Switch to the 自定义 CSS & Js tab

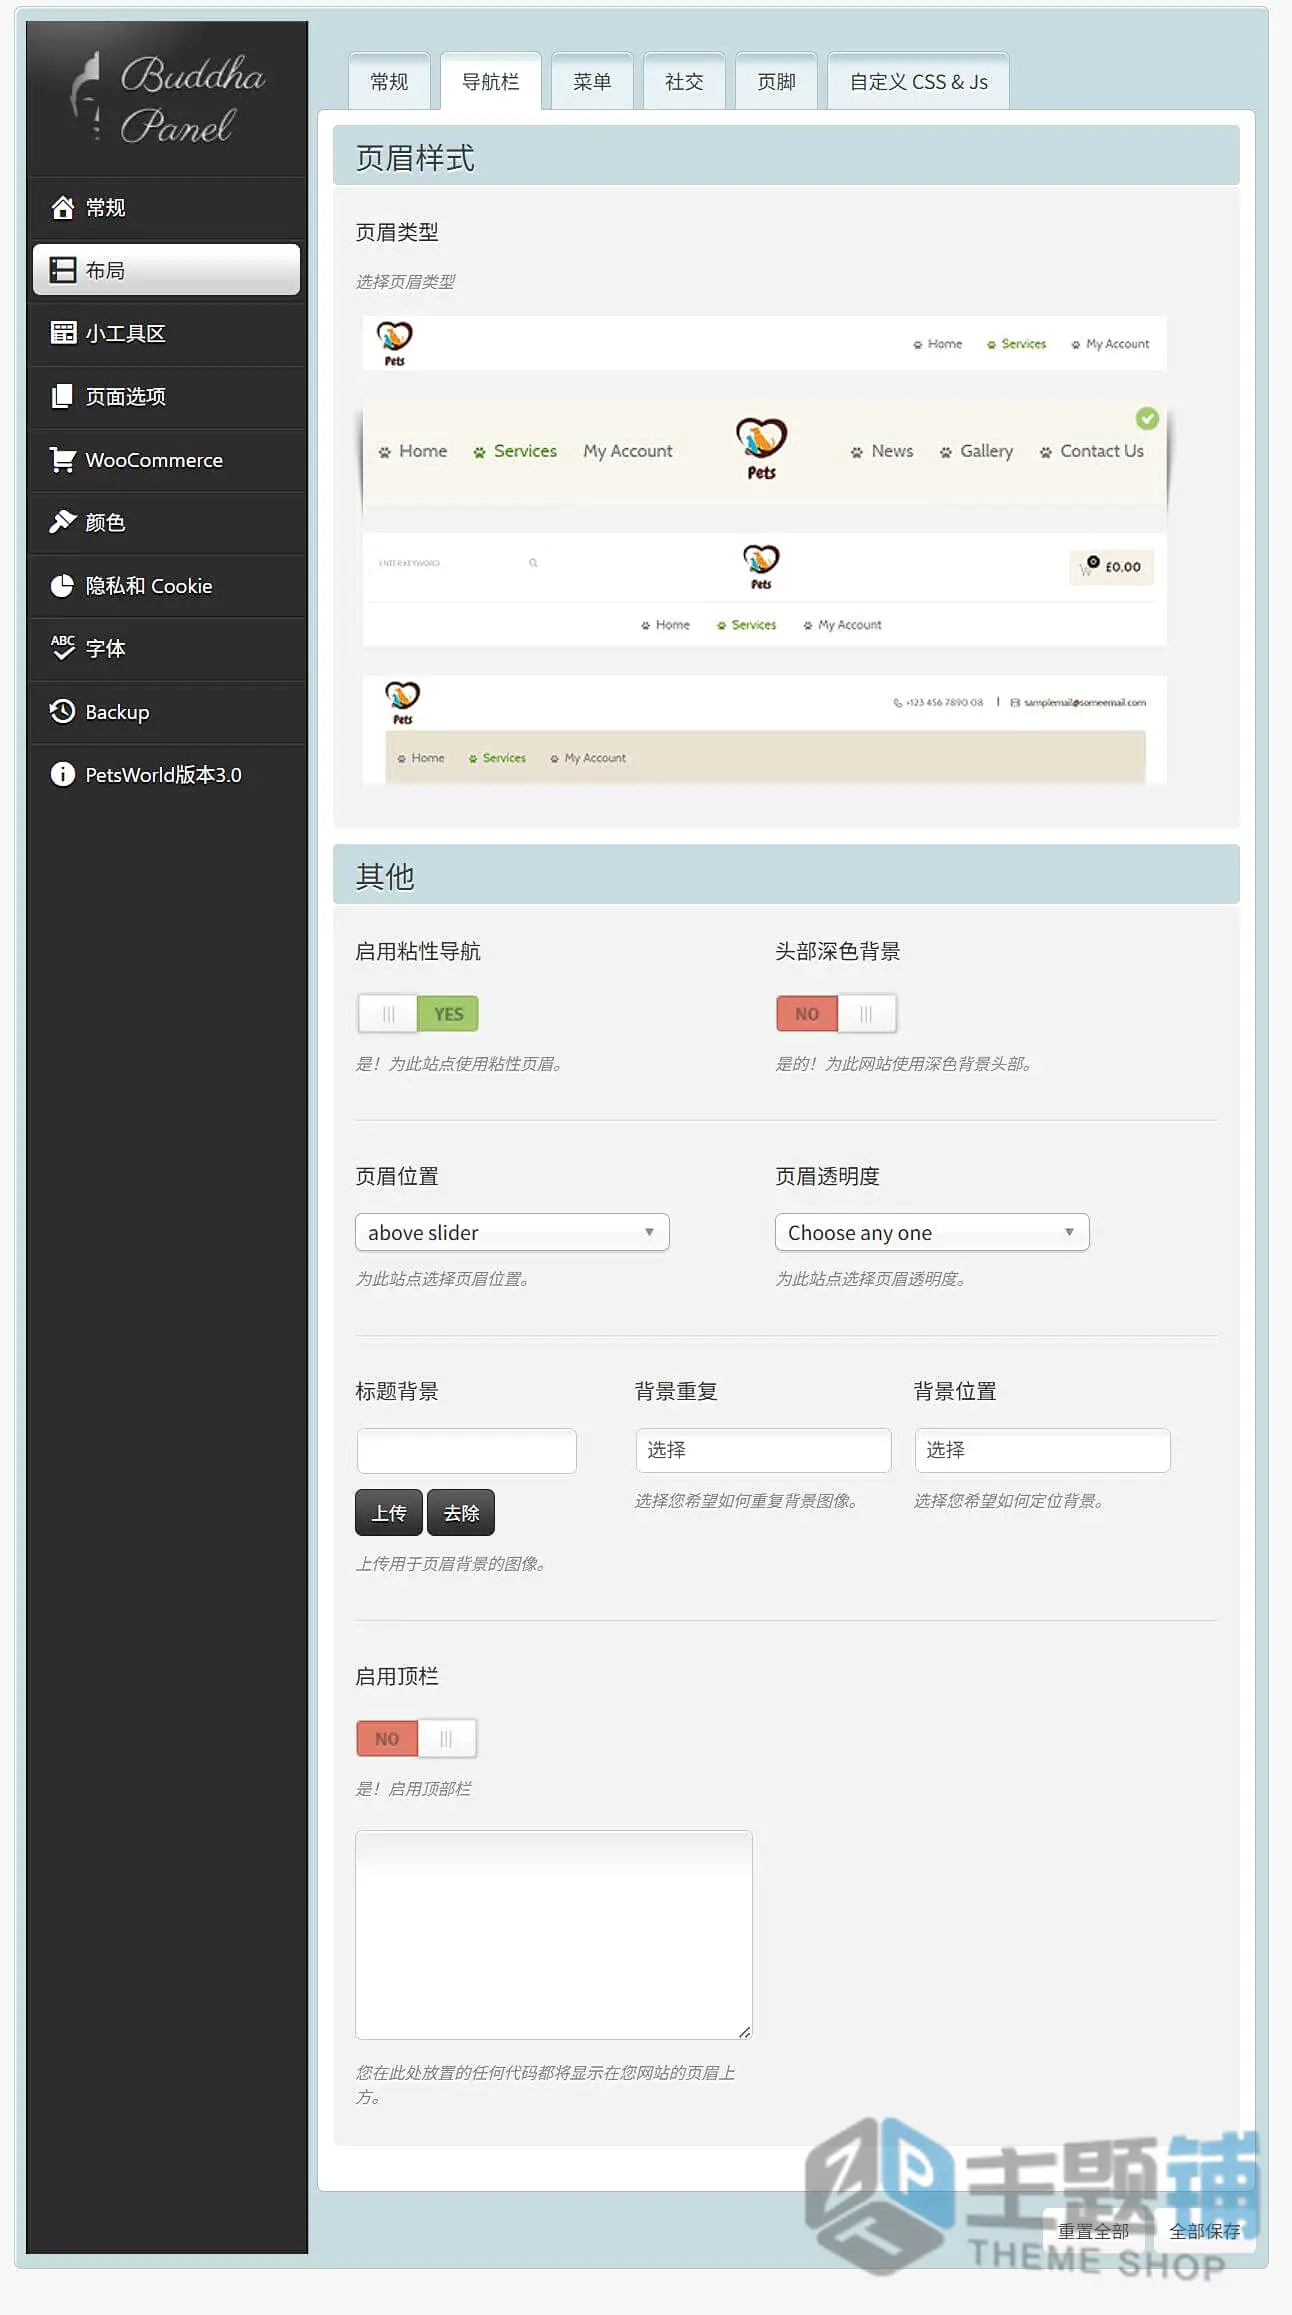pos(918,81)
